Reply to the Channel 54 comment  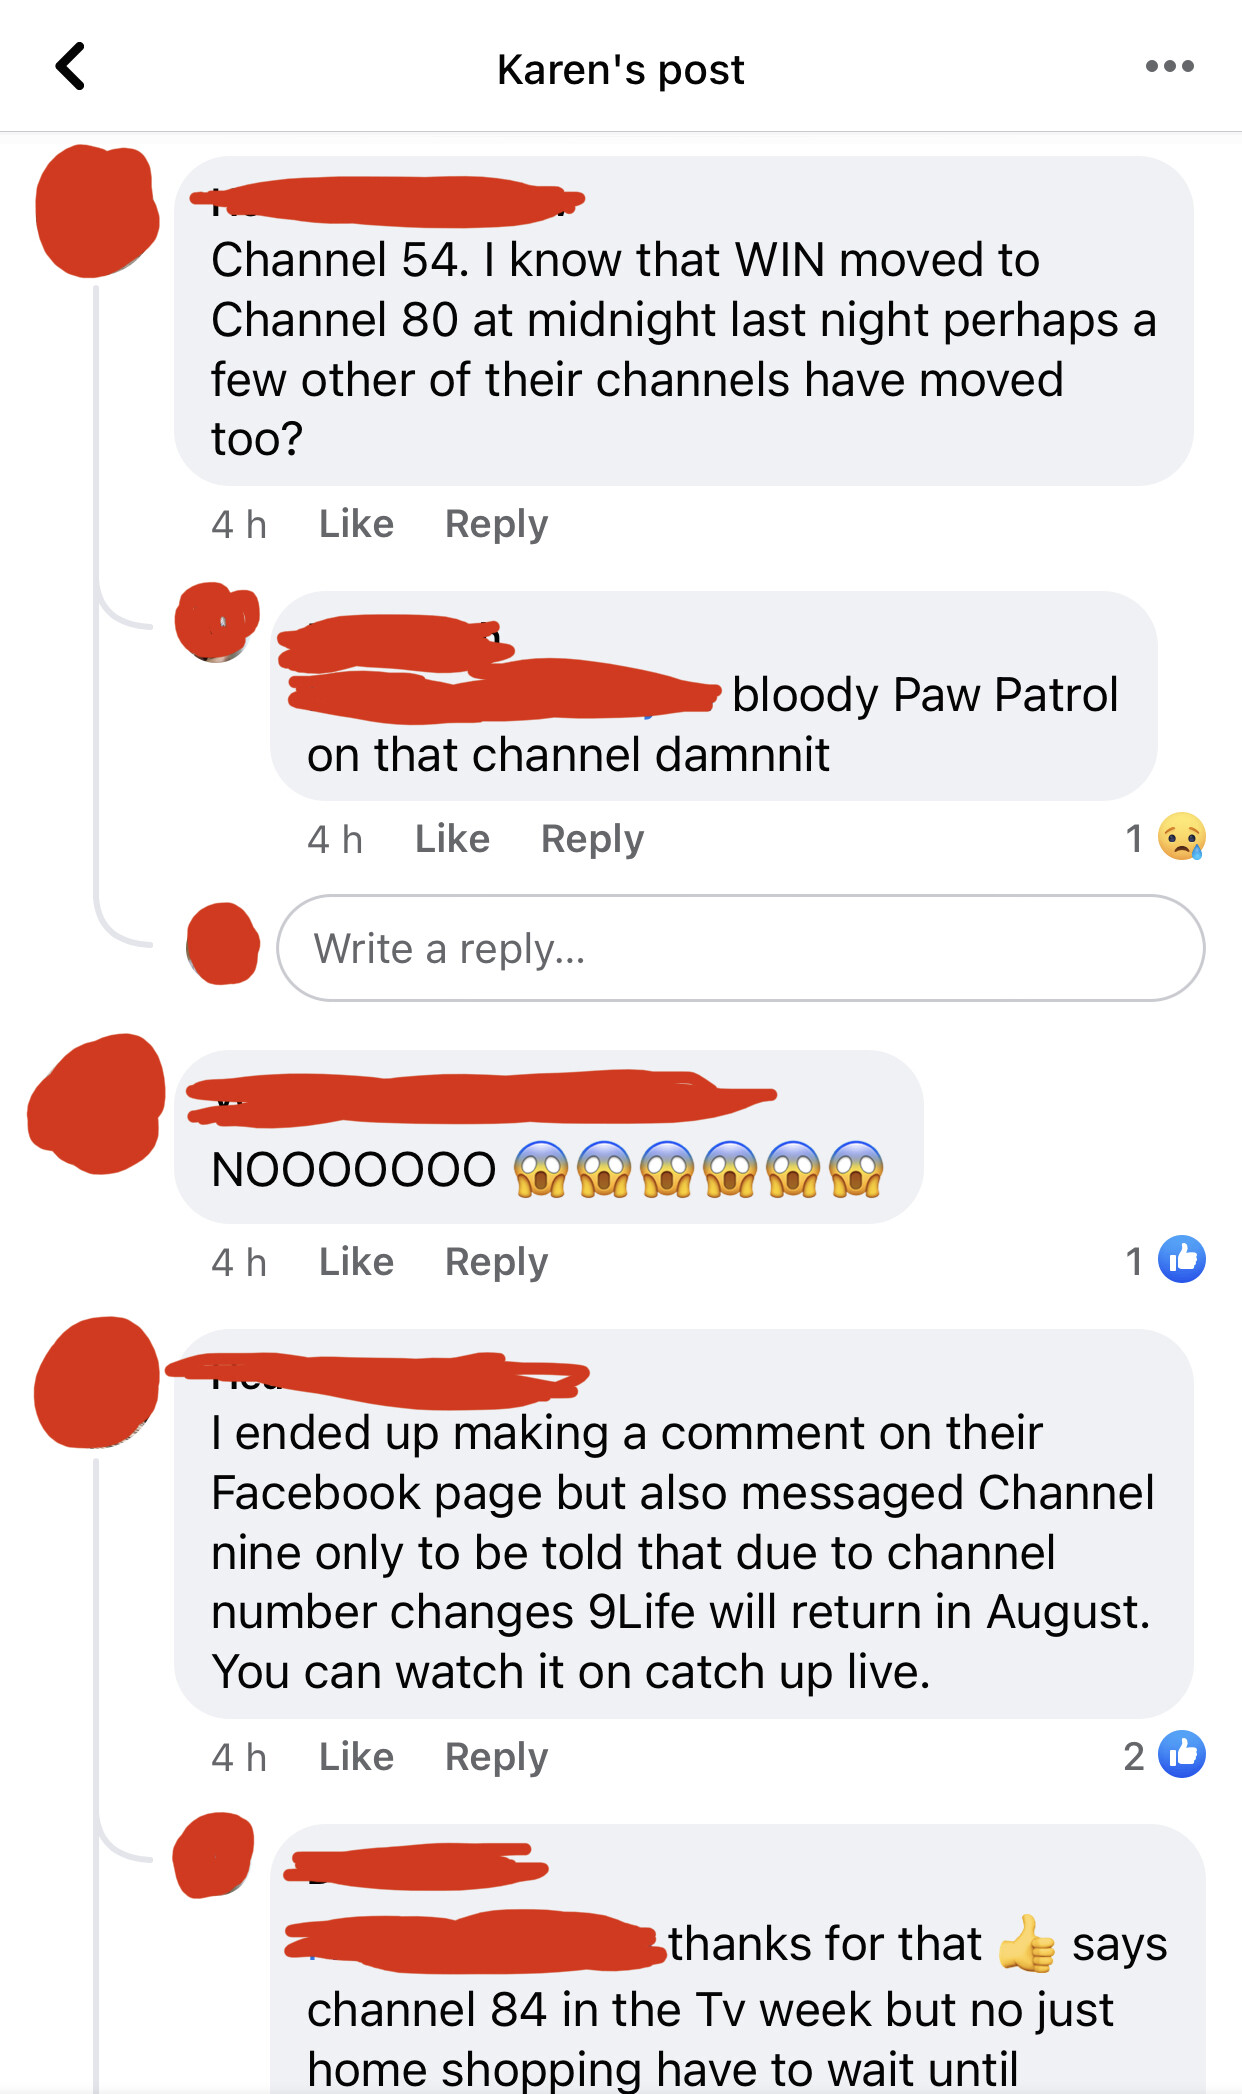496,524
